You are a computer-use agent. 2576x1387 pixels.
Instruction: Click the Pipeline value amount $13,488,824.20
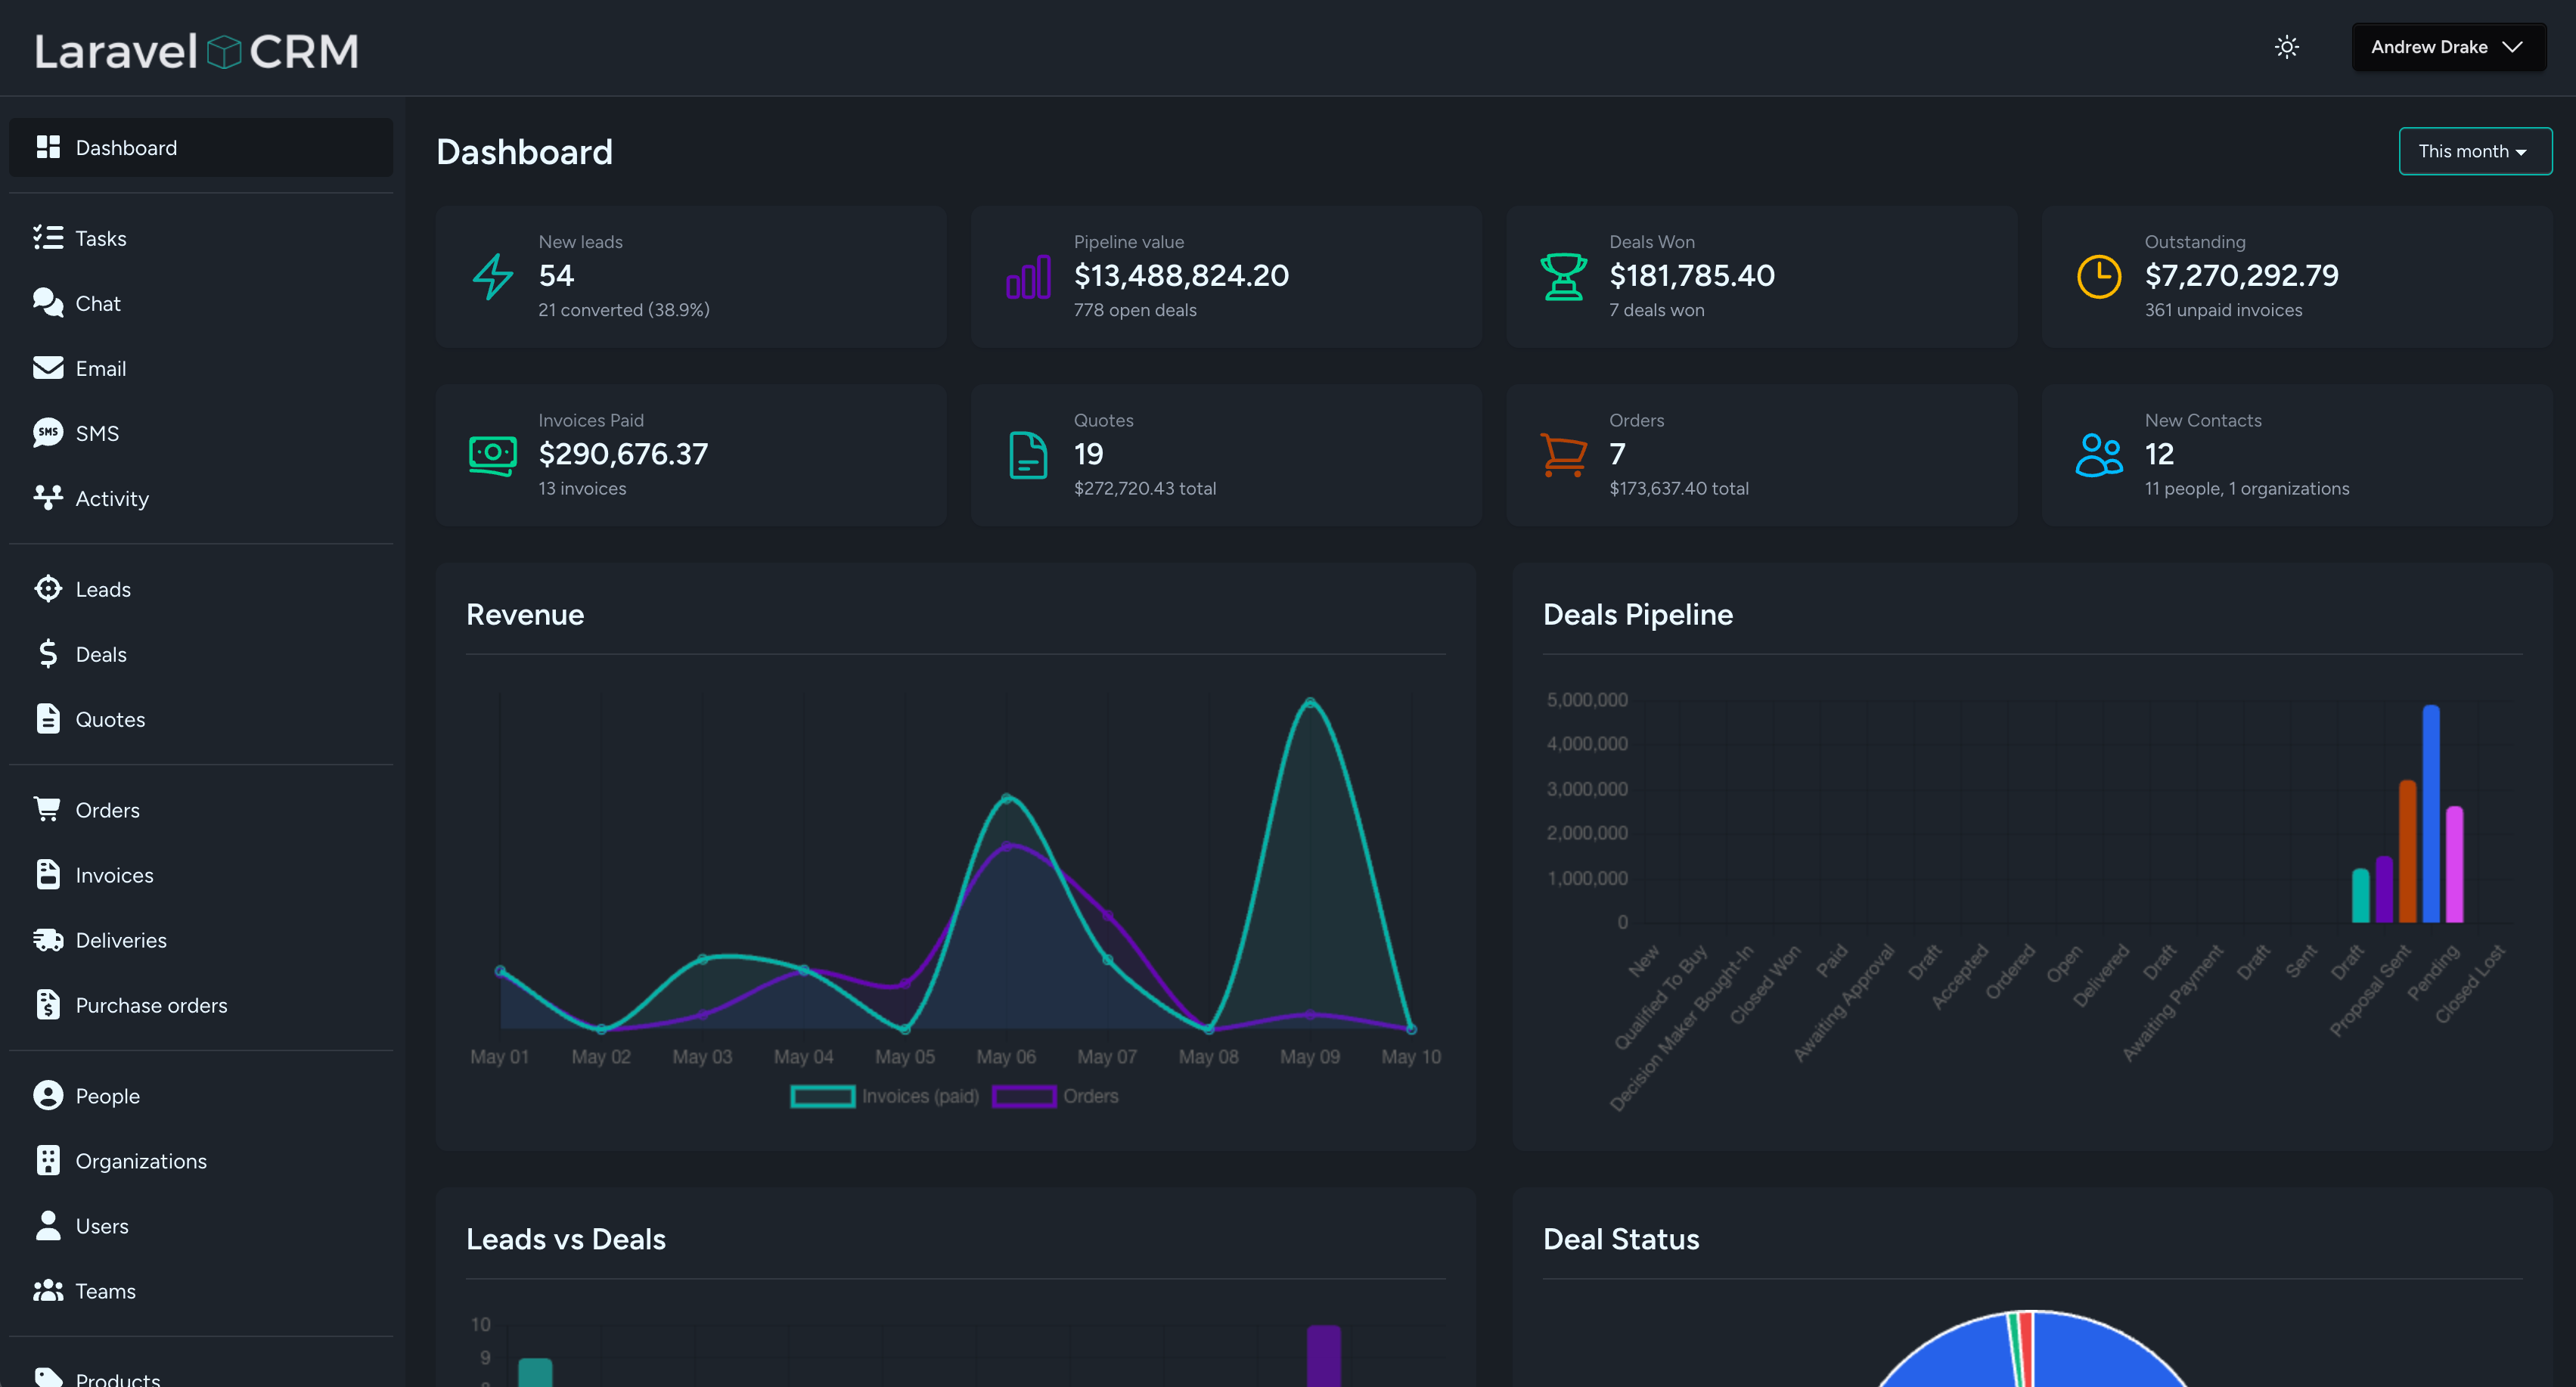pyautogui.click(x=1181, y=275)
